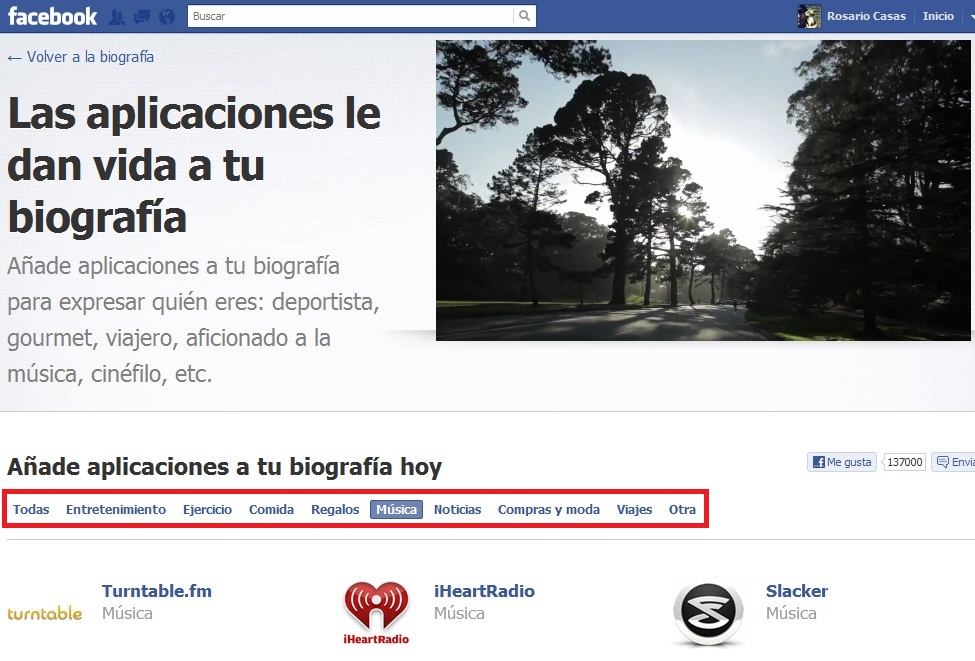Image resolution: width=975 pixels, height=661 pixels.
Task: Play the forest video thumbnail
Action: (x=703, y=190)
